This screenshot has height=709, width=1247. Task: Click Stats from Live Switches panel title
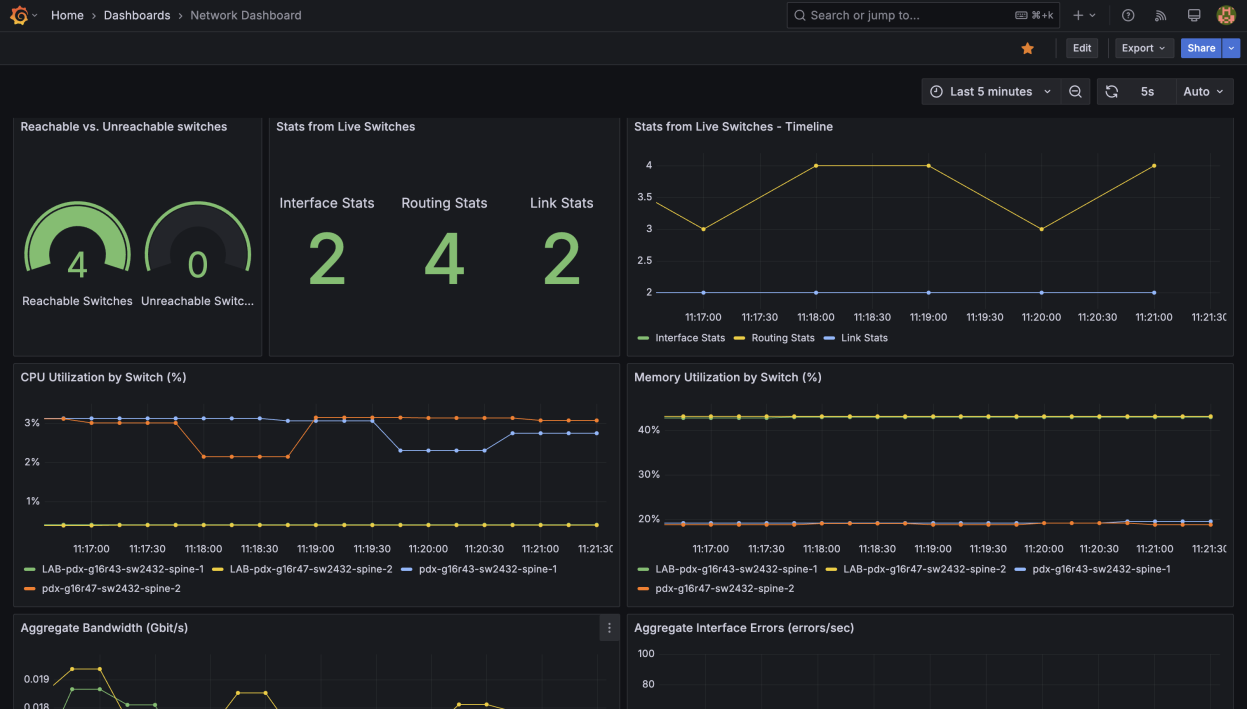click(346, 127)
